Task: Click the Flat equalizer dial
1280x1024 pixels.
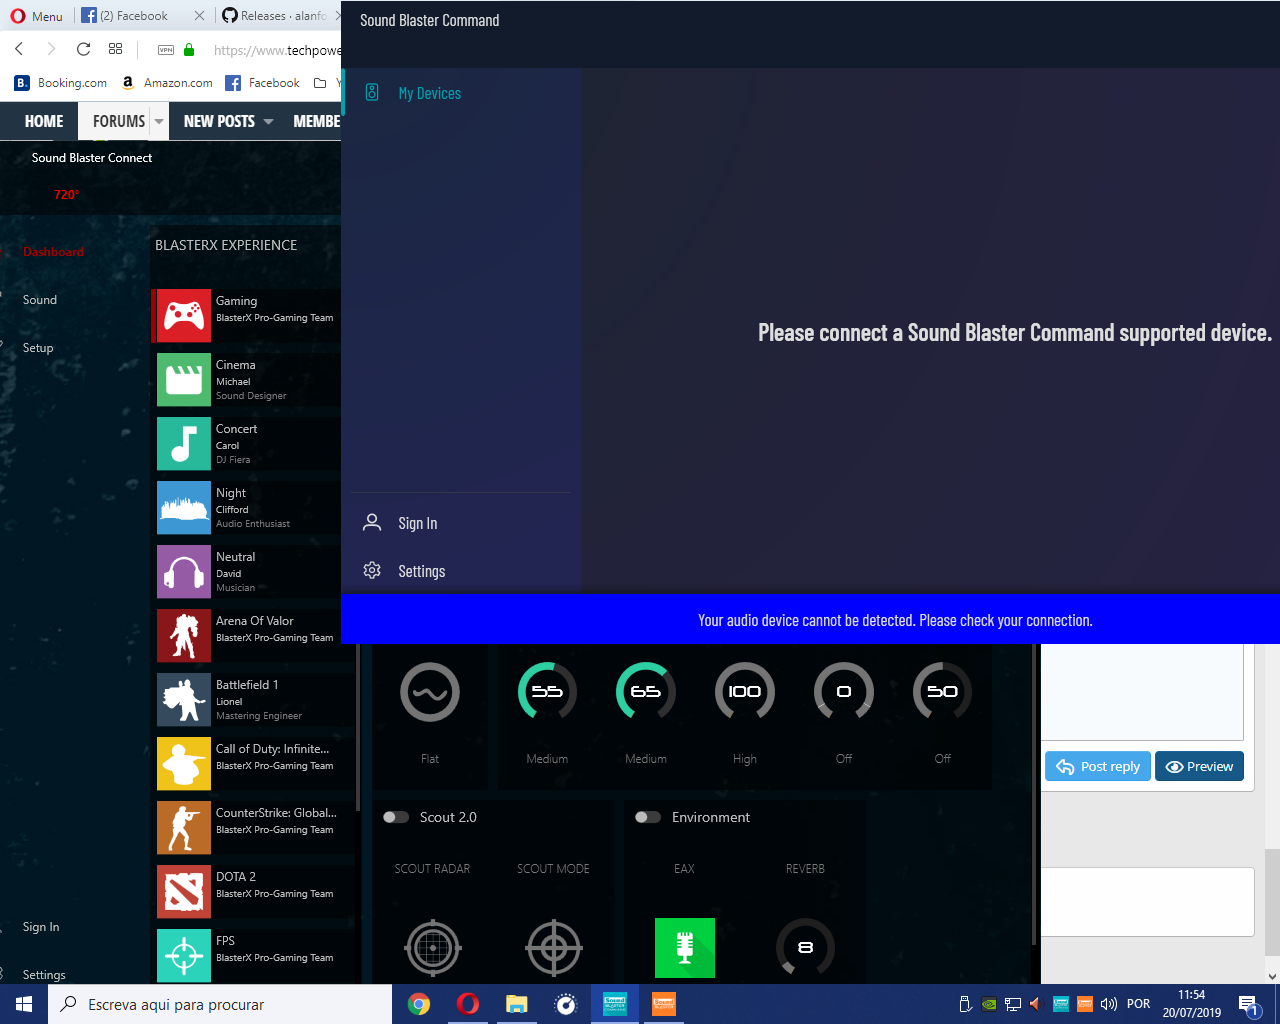Action: (430, 692)
